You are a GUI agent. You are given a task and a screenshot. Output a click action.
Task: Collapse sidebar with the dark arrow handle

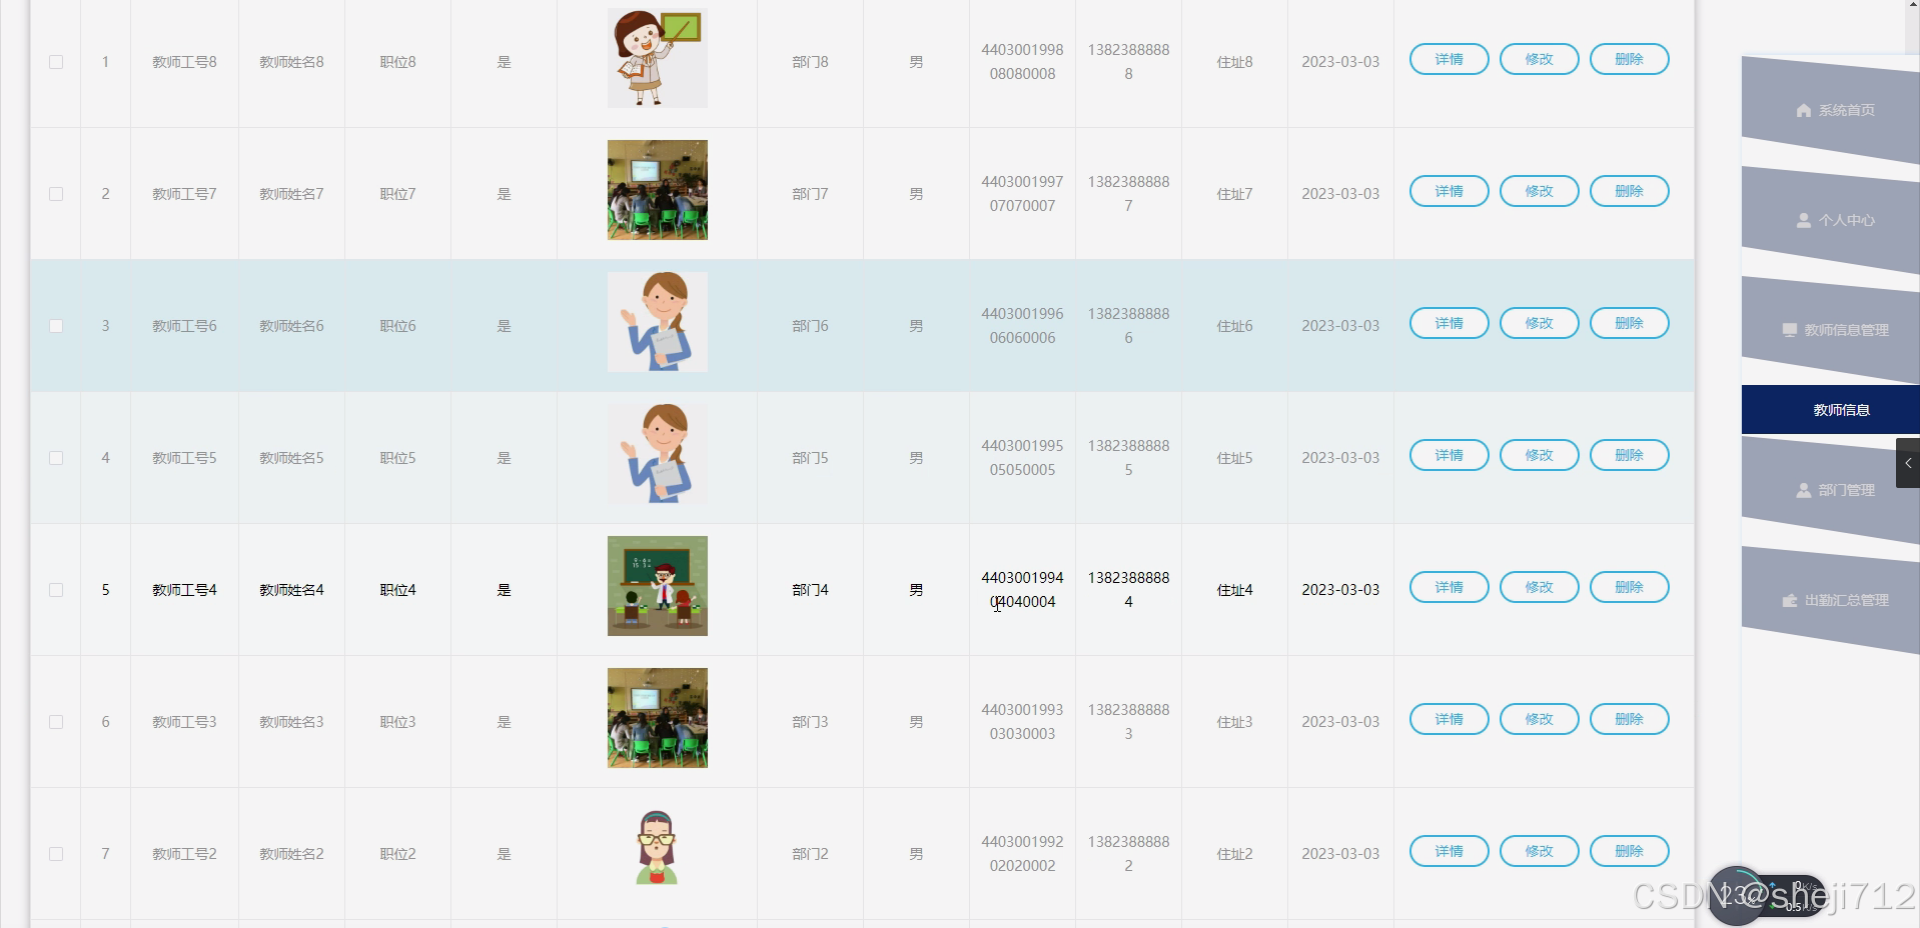pyautogui.click(x=1908, y=463)
